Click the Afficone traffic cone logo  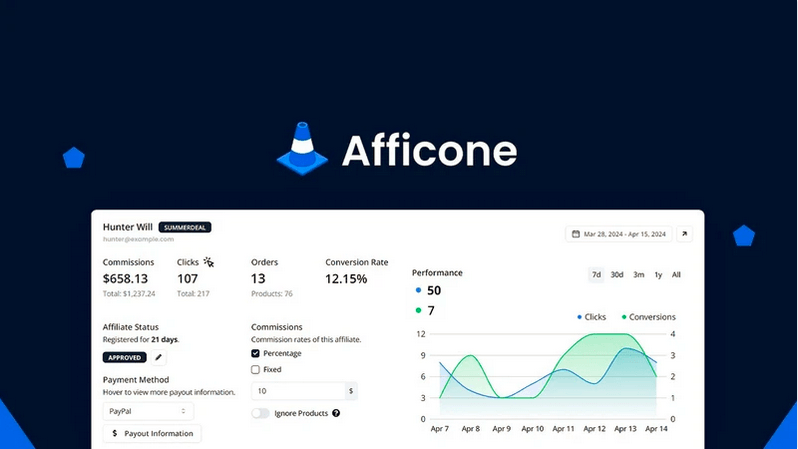tap(302, 149)
